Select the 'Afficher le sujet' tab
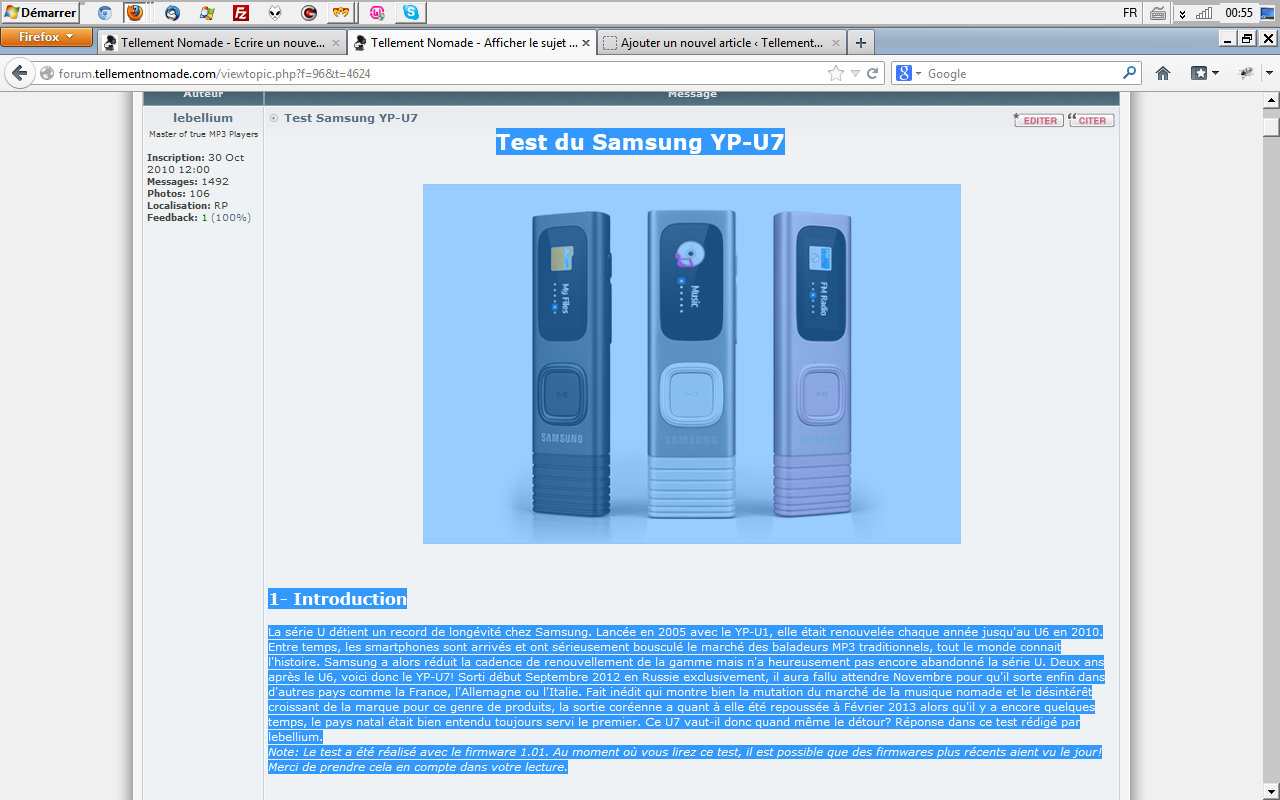Screen dimensions: 1280x800 point(474,43)
